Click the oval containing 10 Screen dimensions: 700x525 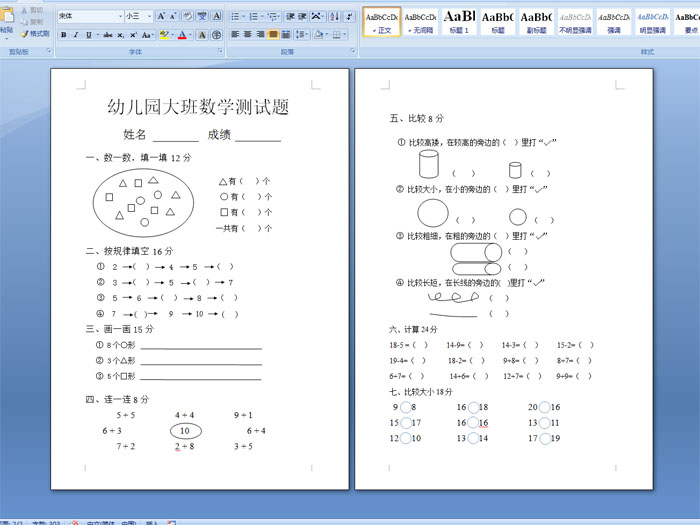tap(186, 431)
